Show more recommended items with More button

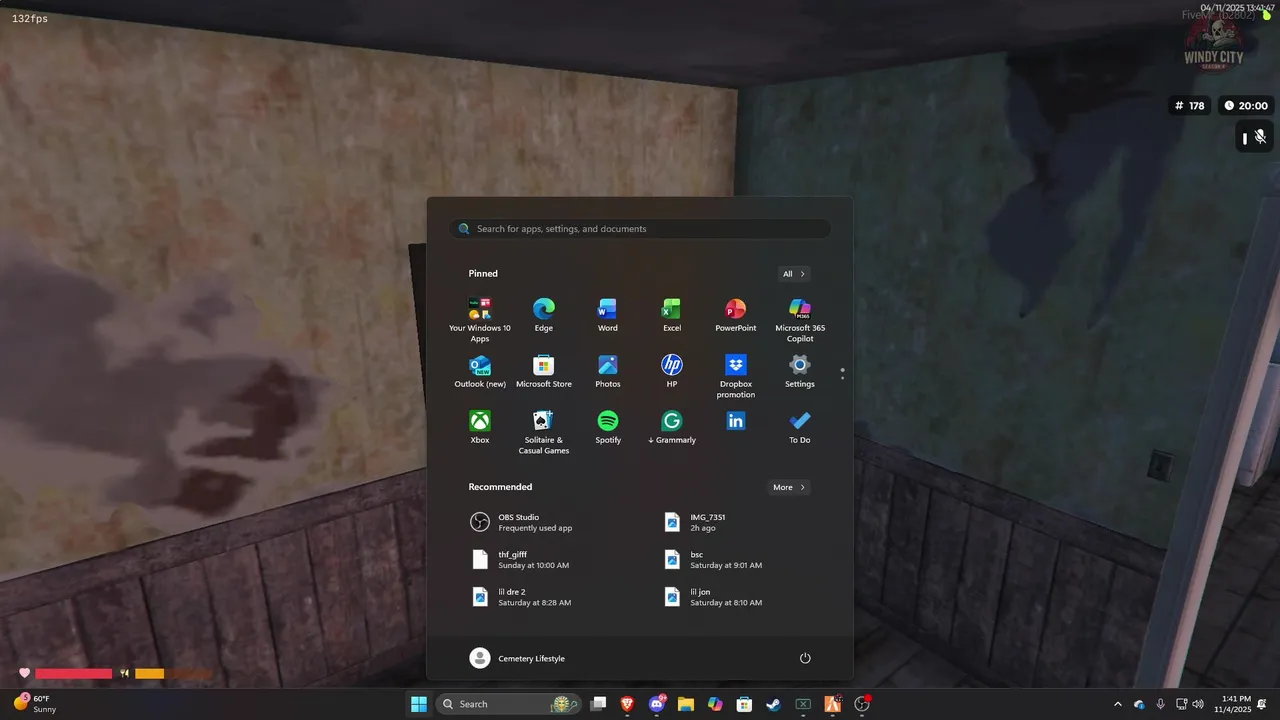789,487
